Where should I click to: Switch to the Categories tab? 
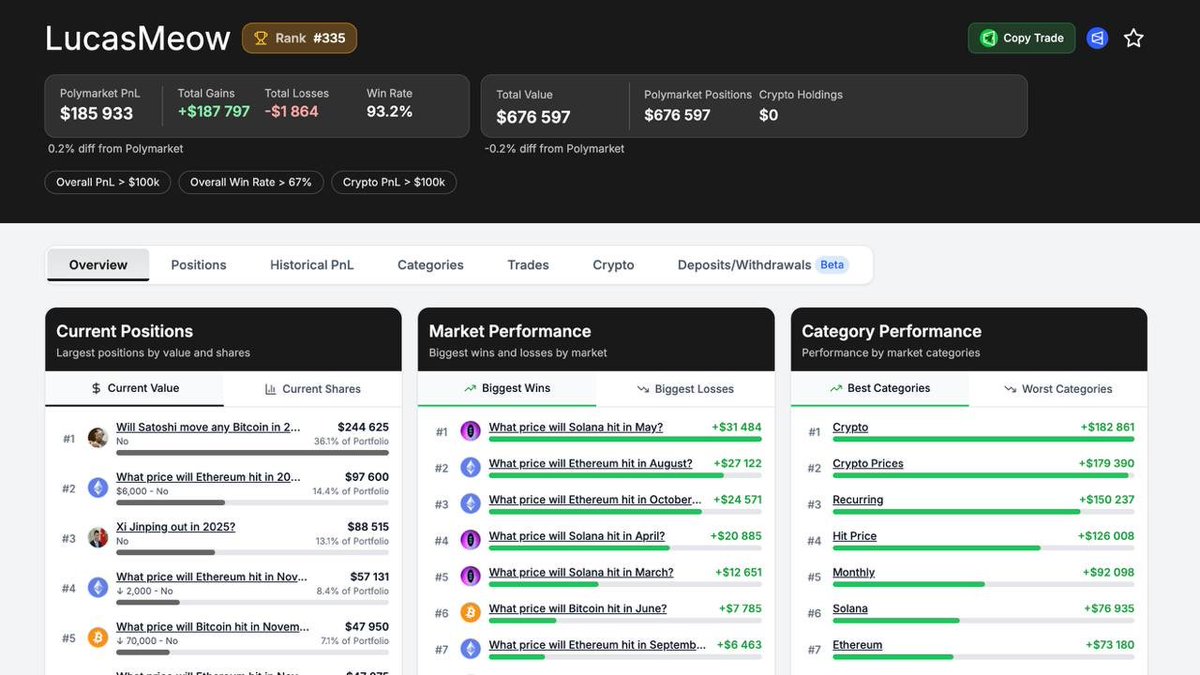tap(431, 265)
